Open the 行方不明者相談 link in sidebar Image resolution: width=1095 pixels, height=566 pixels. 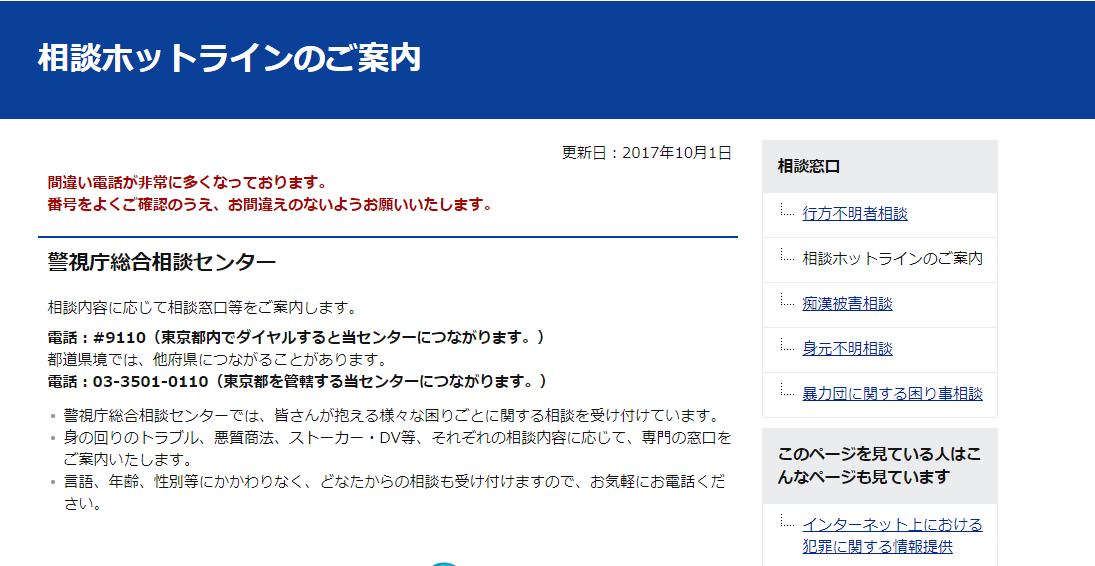pyautogui.click(x=854, y=213)
